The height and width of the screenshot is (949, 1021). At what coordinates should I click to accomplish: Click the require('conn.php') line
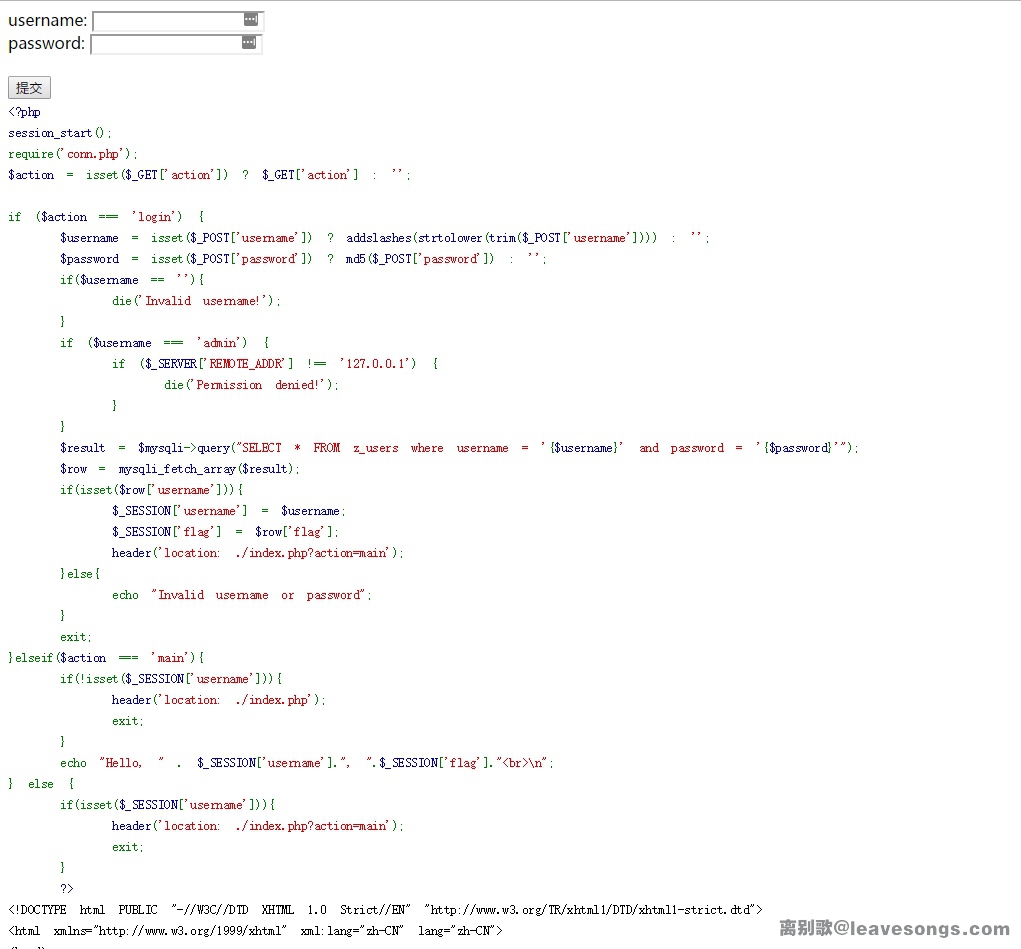(x=73, y=154)
